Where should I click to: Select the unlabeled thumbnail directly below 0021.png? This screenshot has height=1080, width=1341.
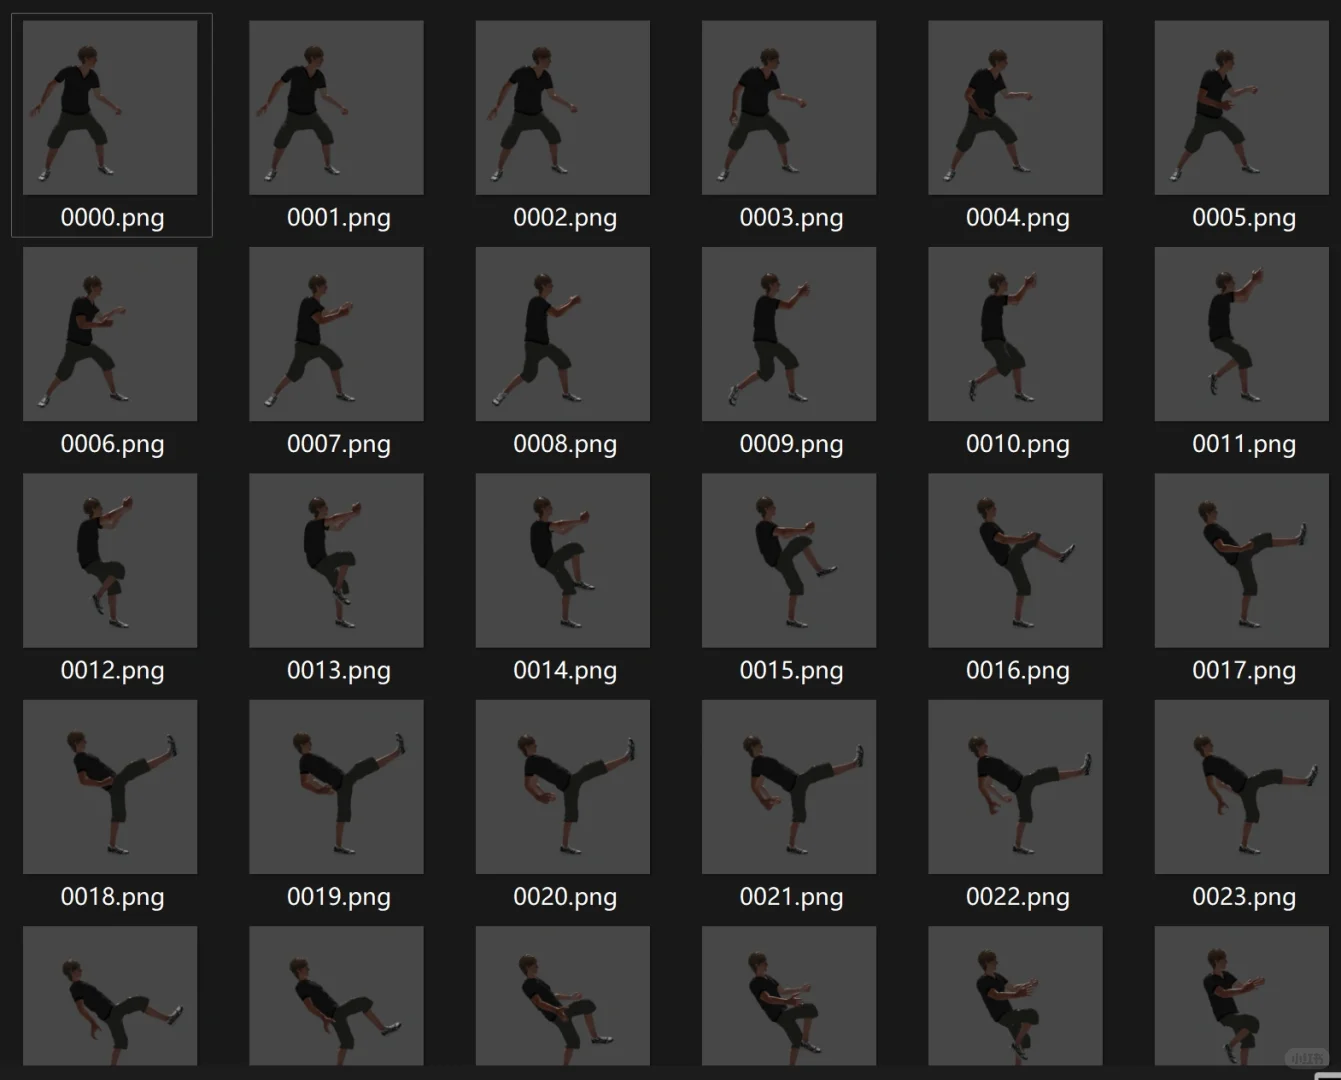point(789,996)
